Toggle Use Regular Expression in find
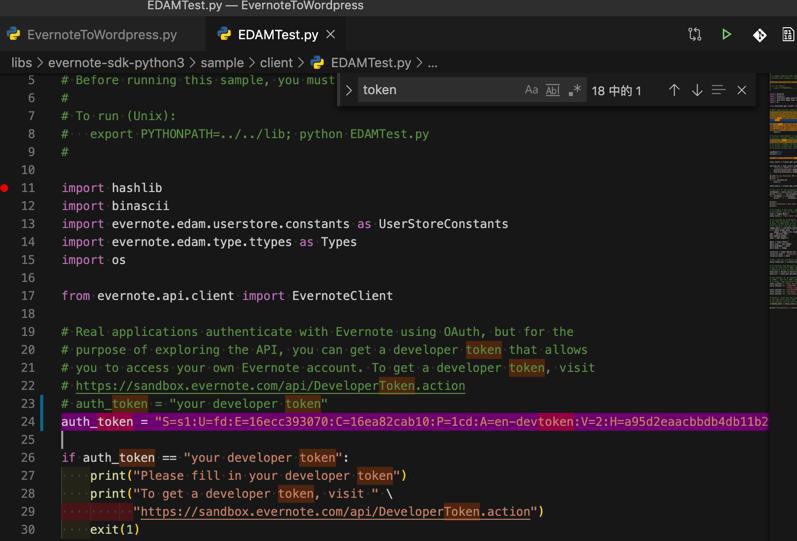797x541 pixels. coord(574,91)
